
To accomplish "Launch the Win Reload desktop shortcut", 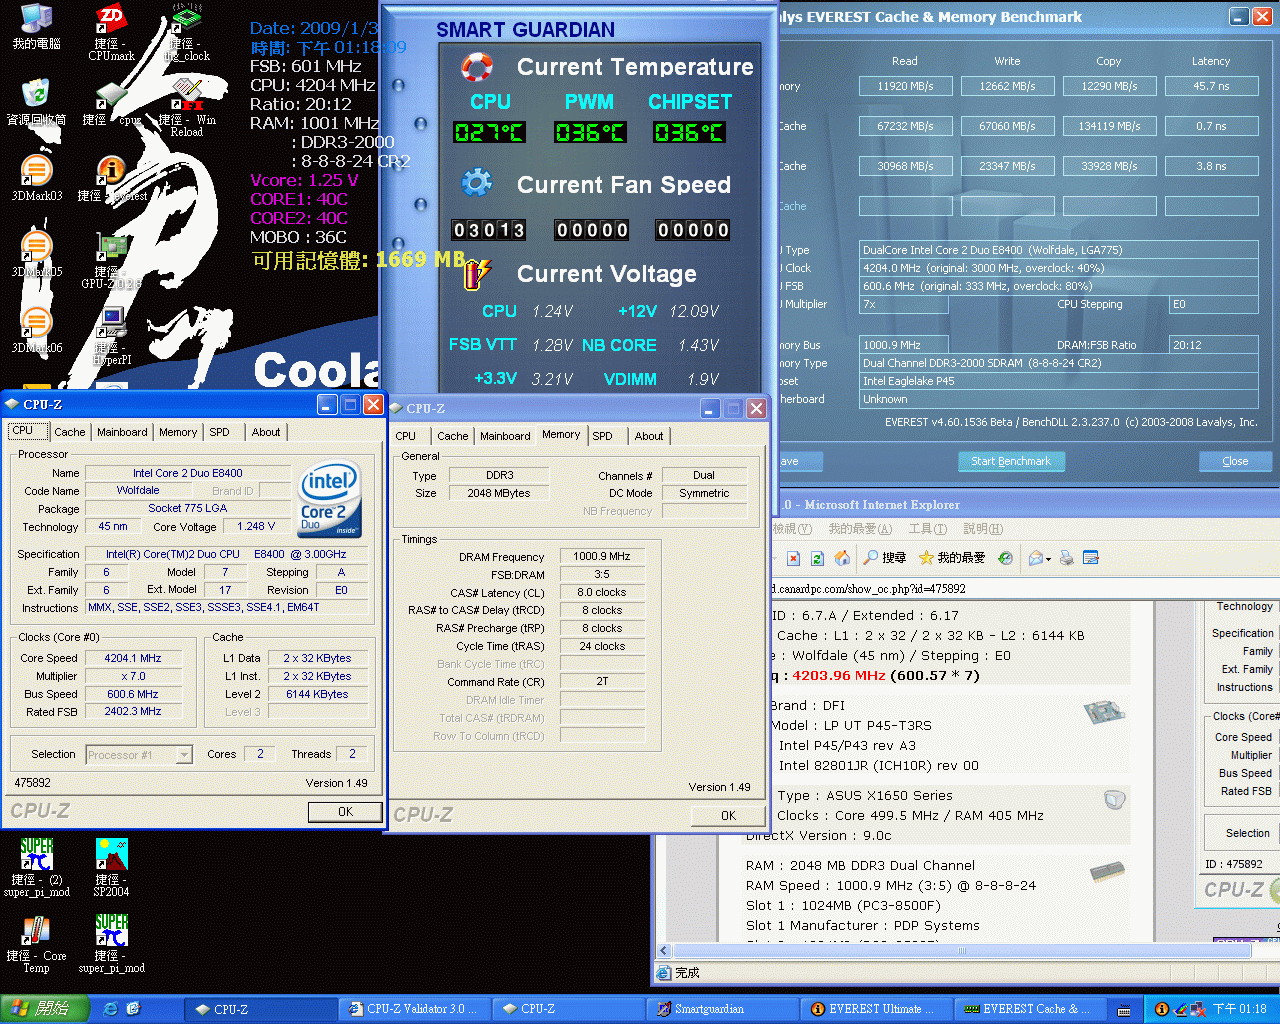I will click(x=187, y=108).
